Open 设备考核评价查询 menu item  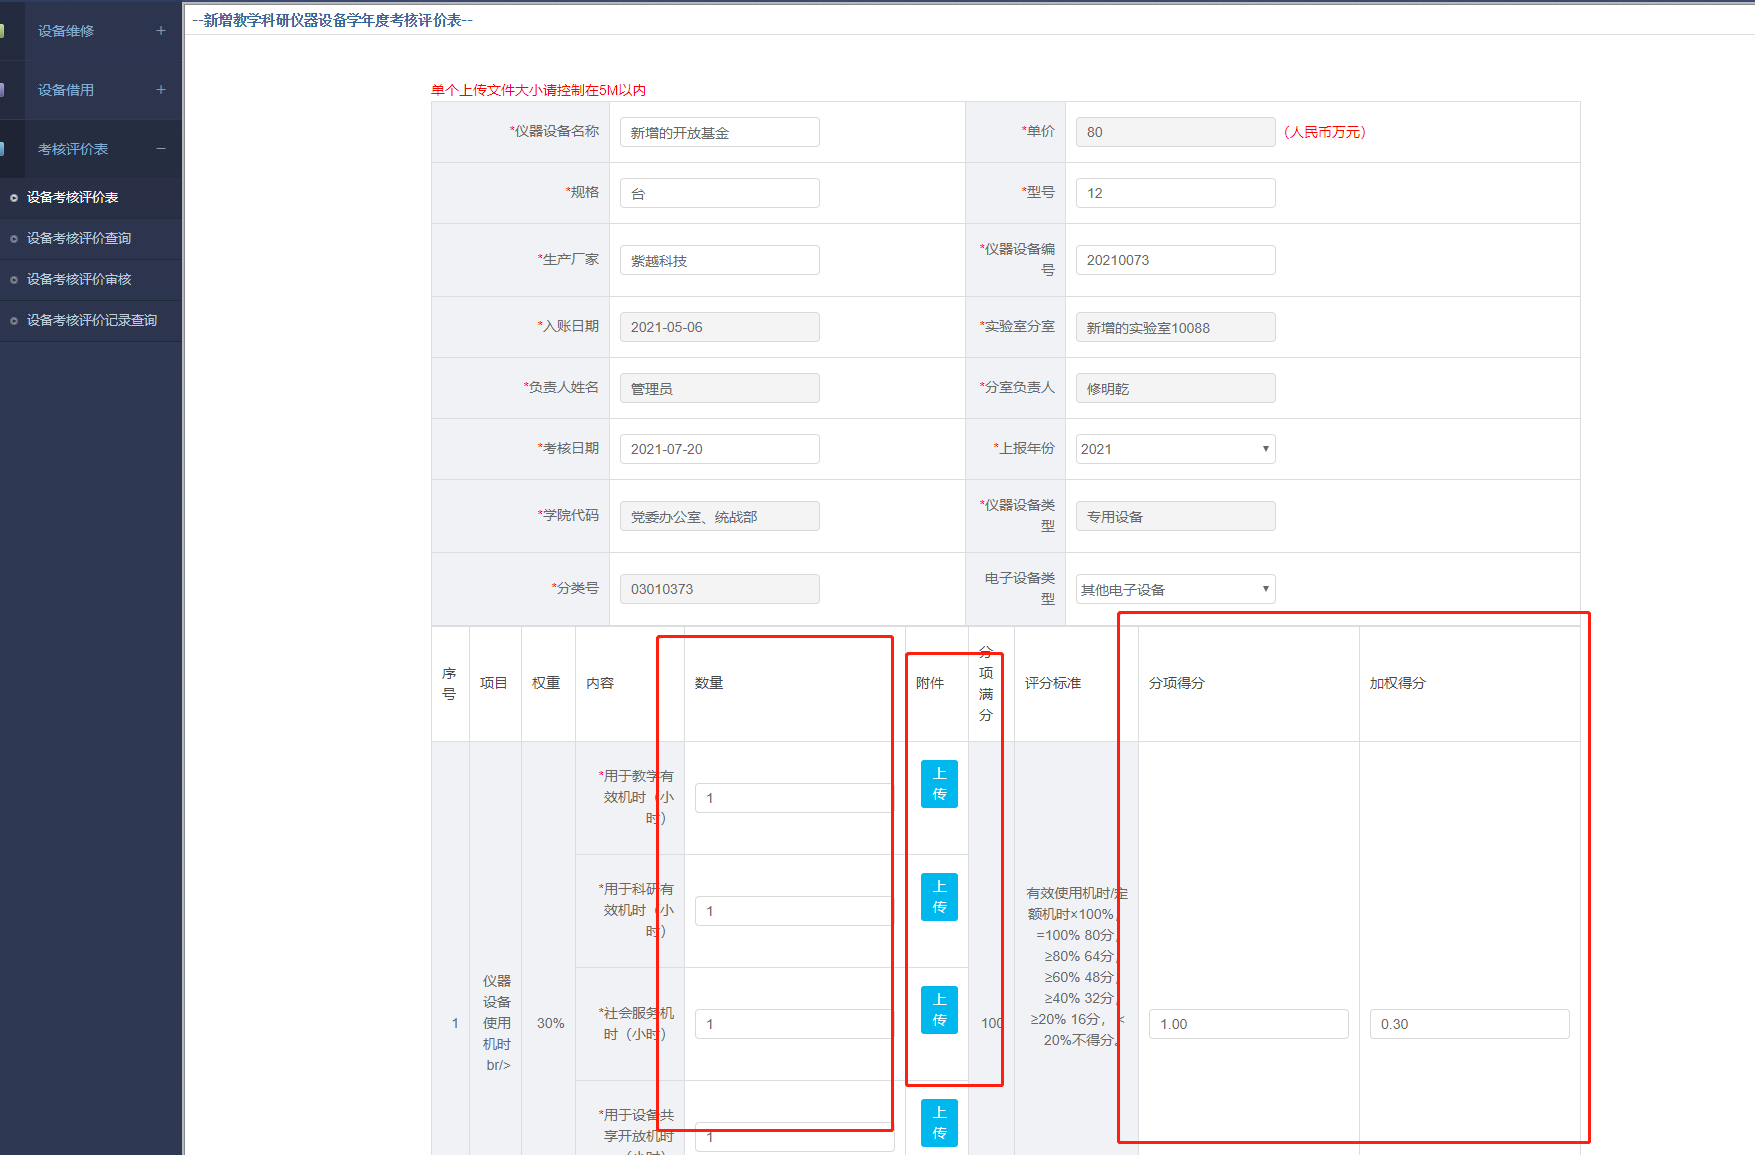coord(79,239)
